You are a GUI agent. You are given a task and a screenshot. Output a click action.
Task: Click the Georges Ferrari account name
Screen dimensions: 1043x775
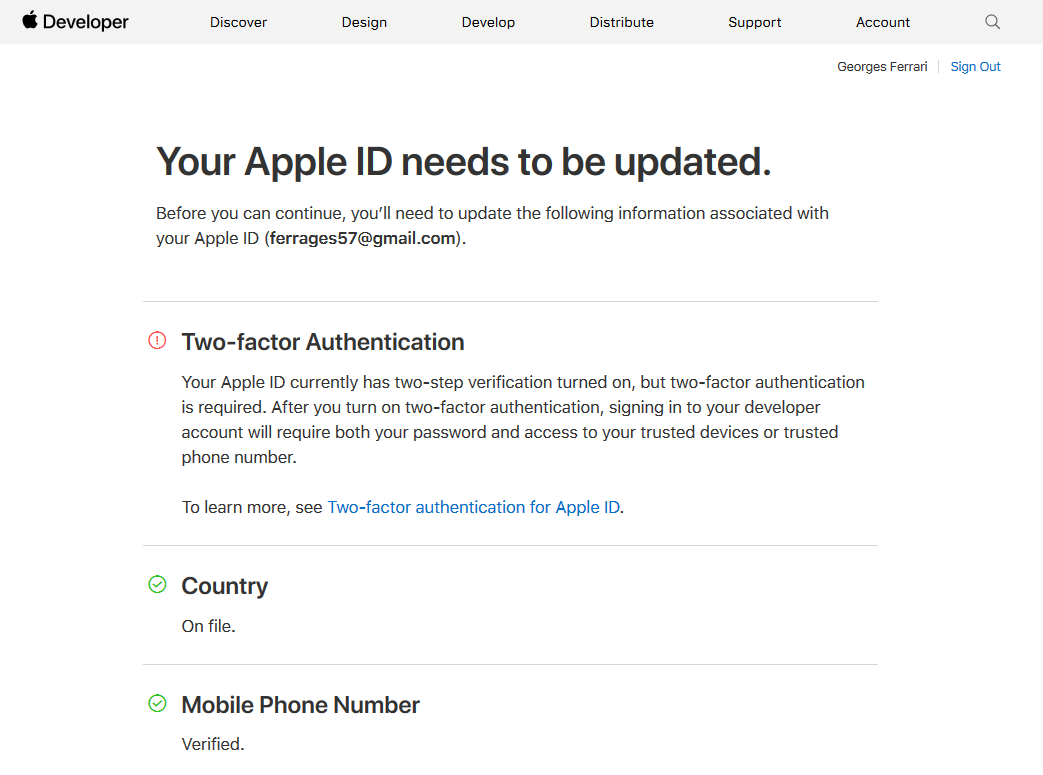882,67
